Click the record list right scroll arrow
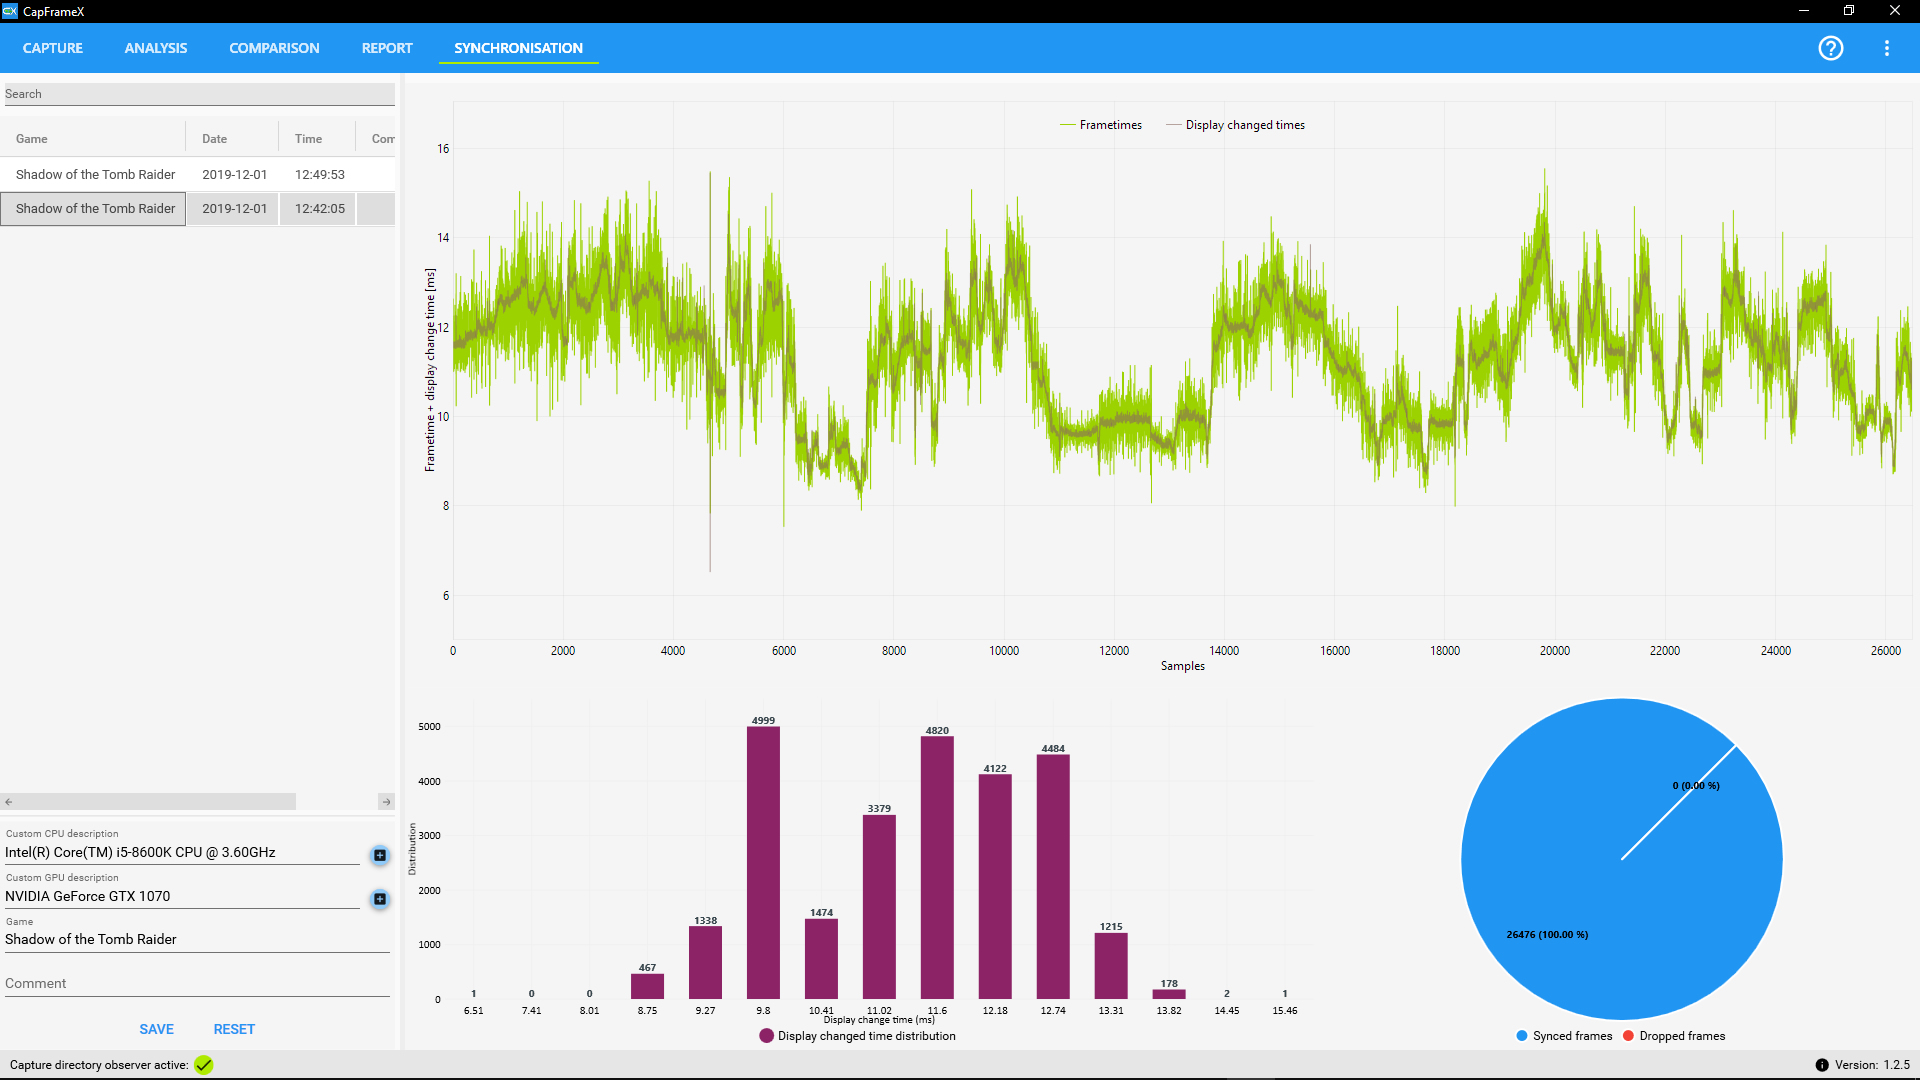The image size is (1920, 1080). tap(386, 802)
